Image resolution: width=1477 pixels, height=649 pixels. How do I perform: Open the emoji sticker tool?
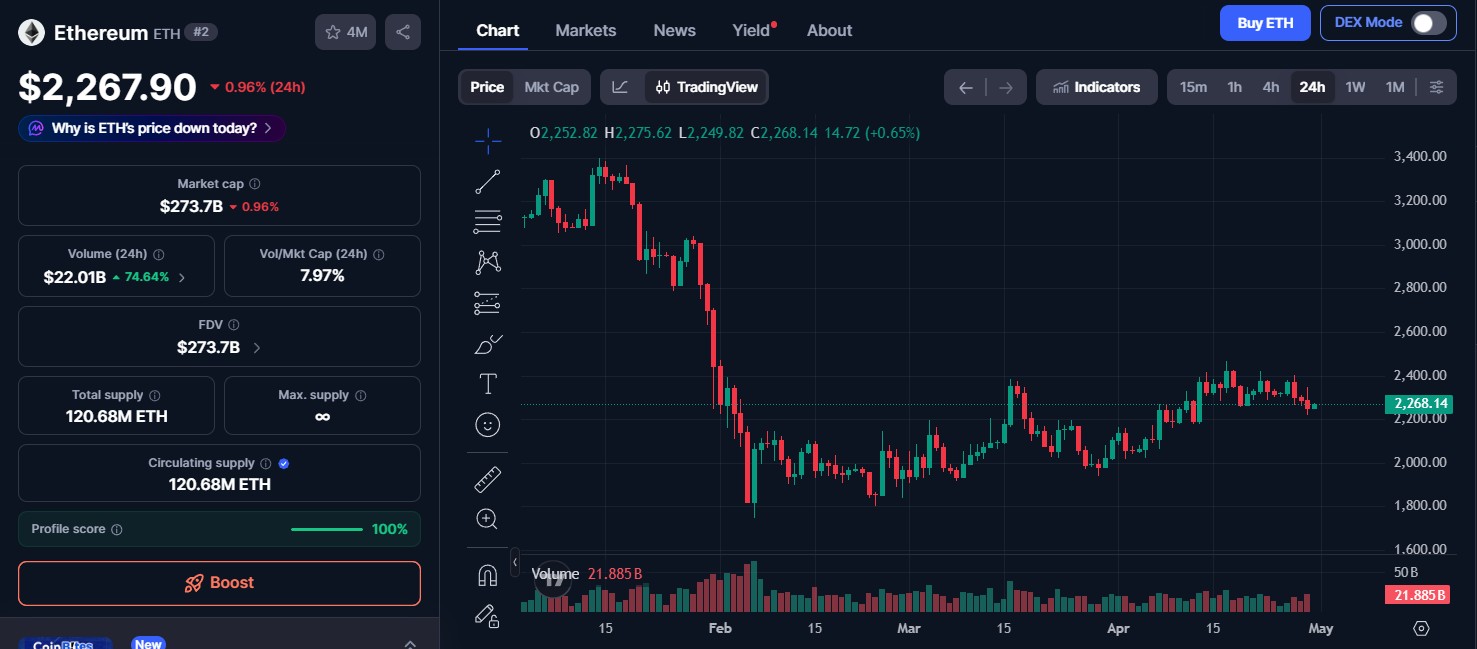487,424
